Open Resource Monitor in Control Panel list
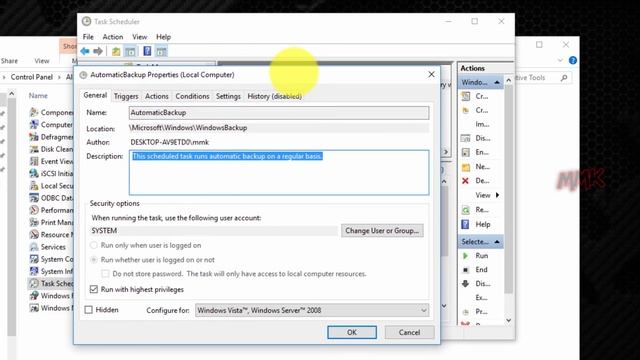The image size is (640, 360). click(x=57, y=235)
